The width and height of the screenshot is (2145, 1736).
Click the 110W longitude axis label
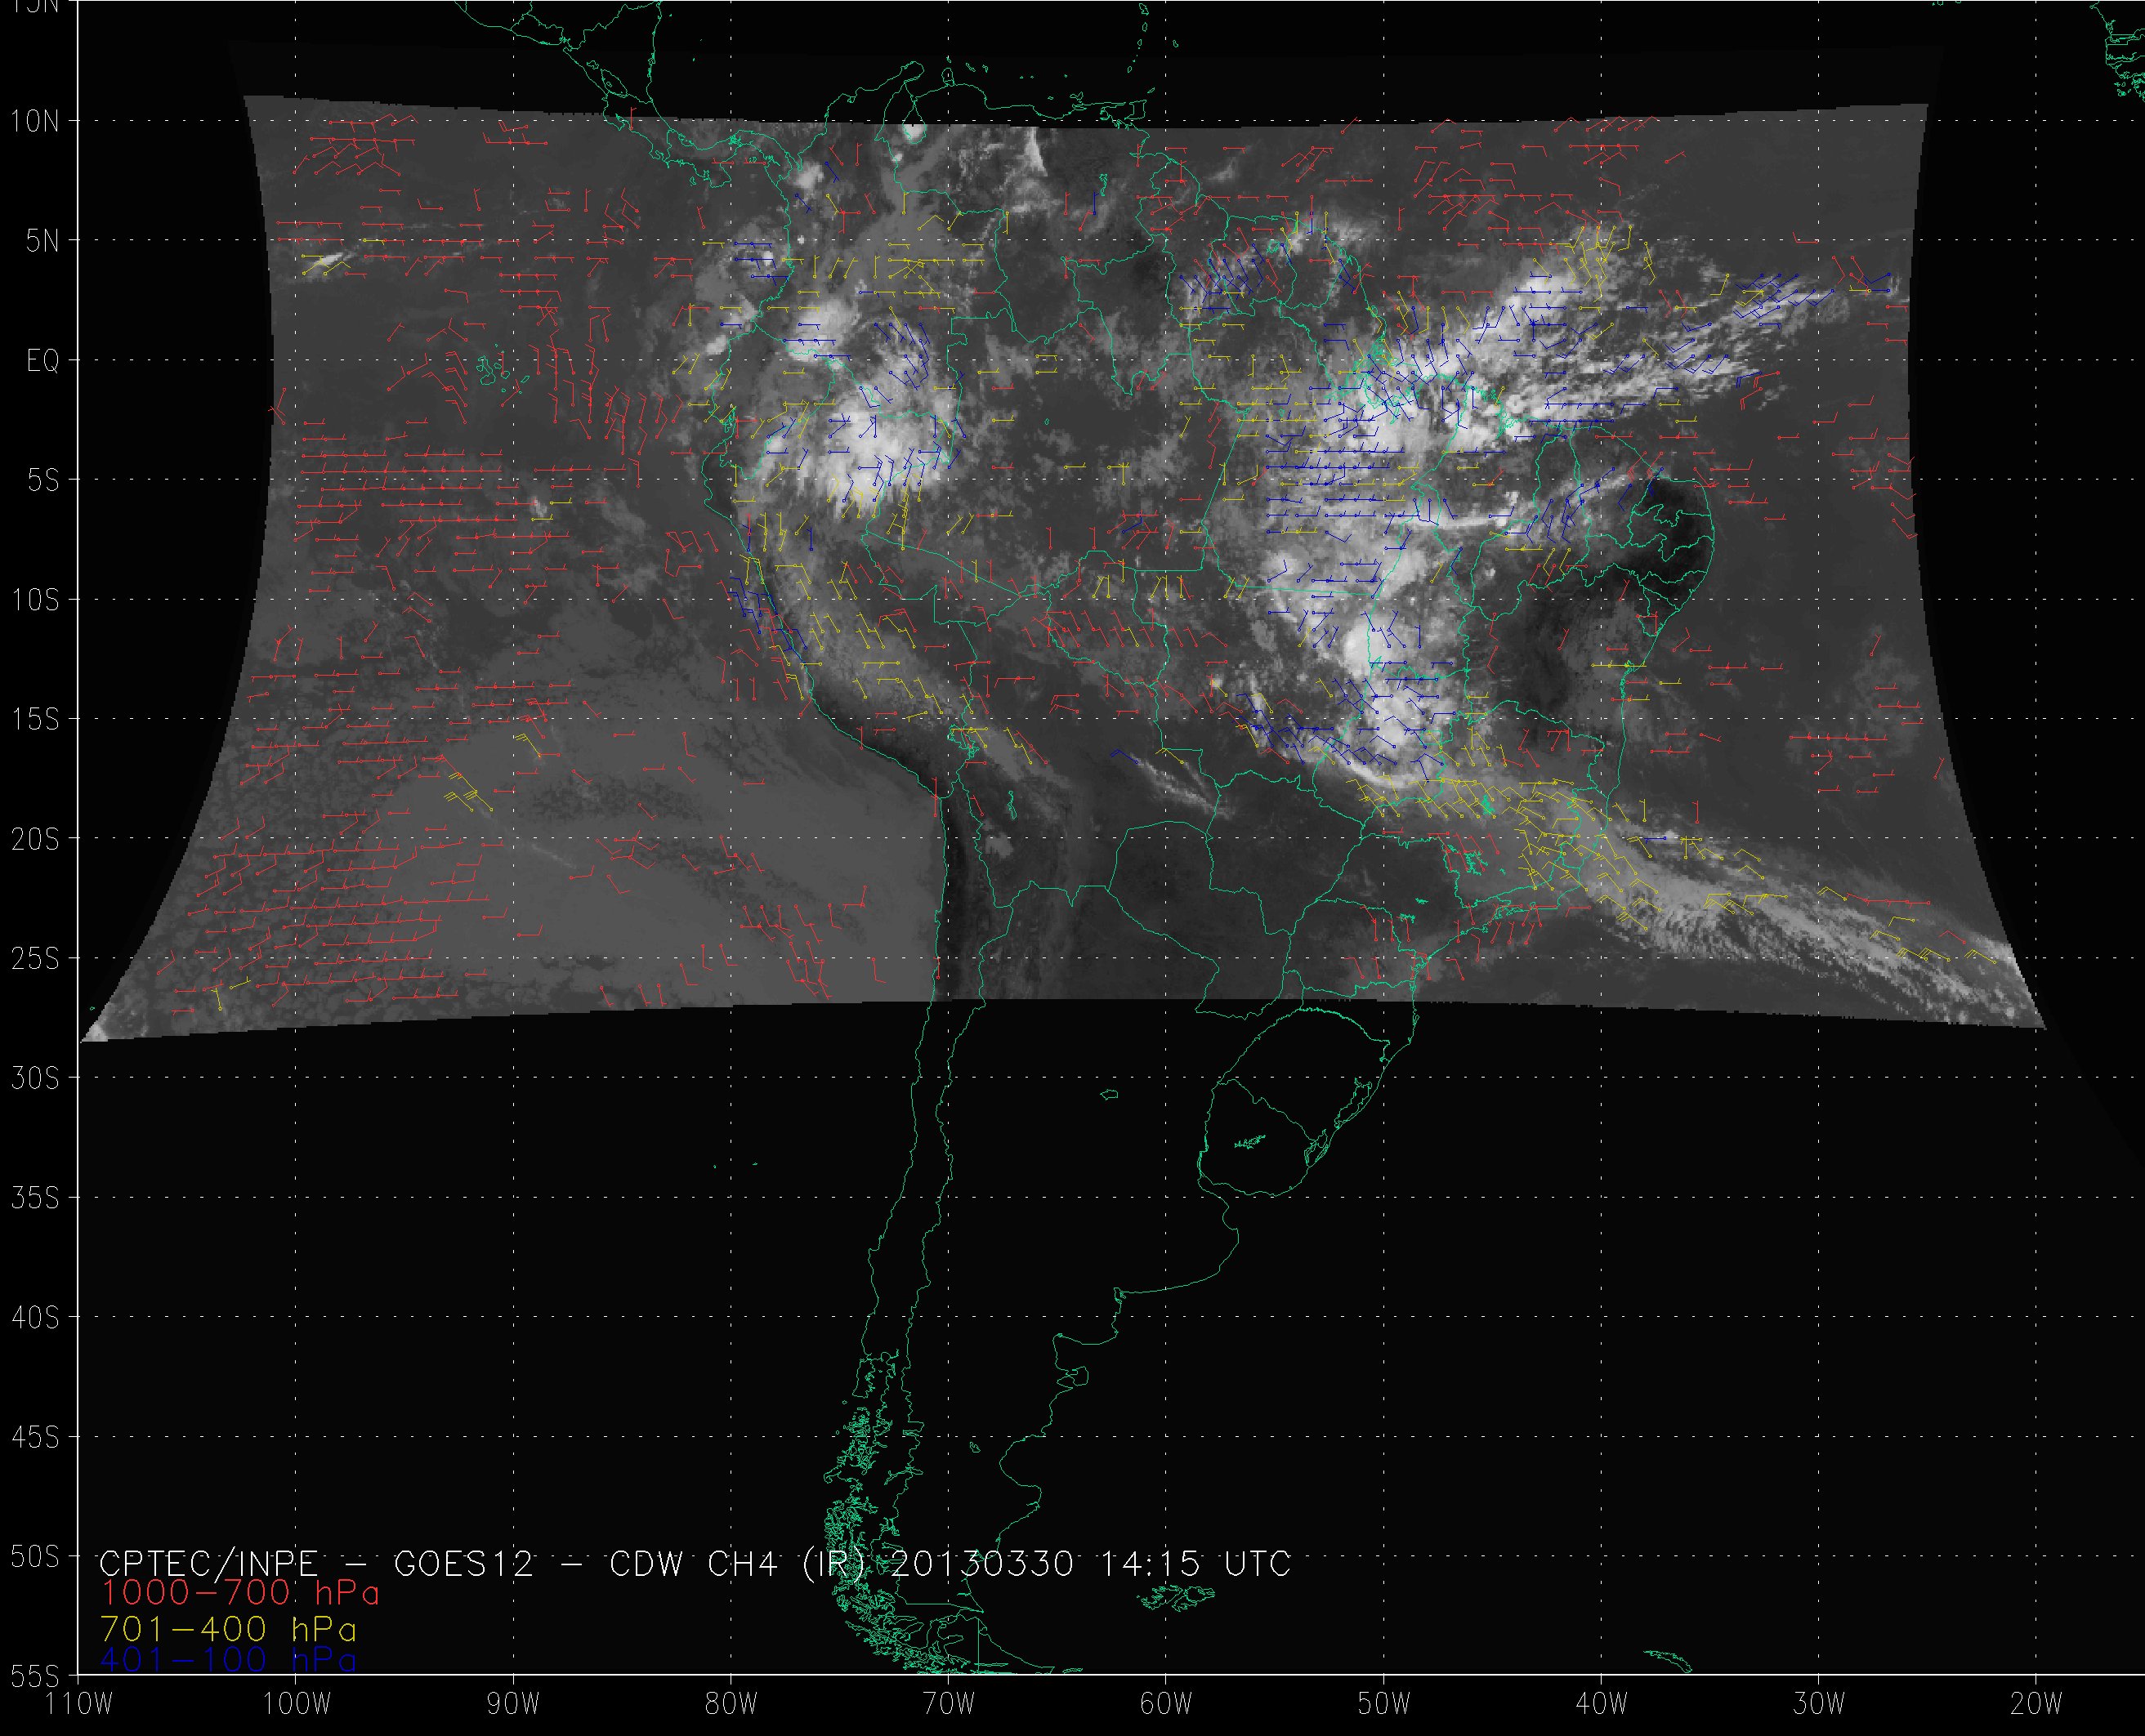click(x=79, y=1704)
